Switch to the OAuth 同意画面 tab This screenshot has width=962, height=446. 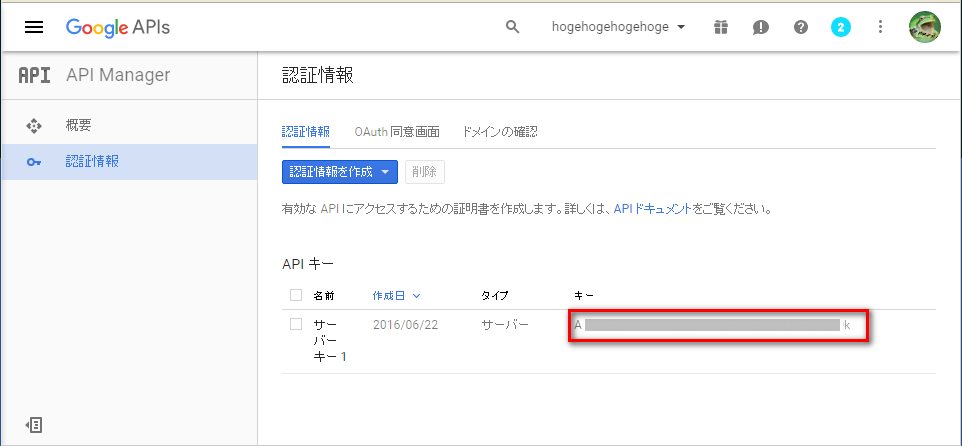pos(397,132)
